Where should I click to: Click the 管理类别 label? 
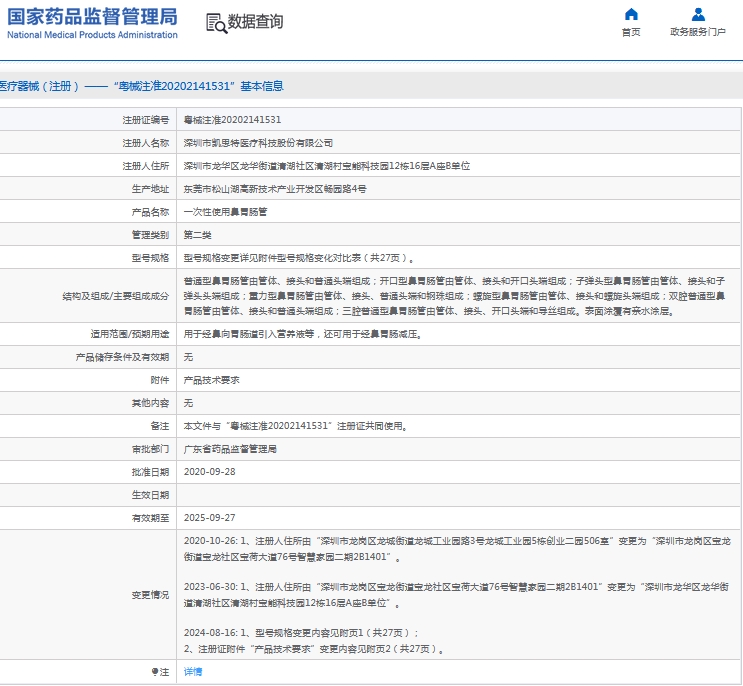(150, 235)
